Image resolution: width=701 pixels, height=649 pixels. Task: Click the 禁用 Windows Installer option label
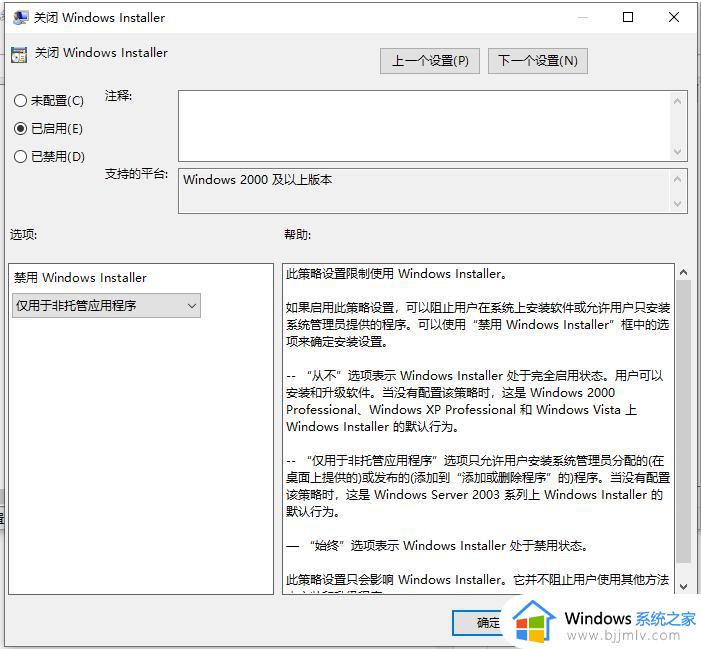click(x=80, y=278)
